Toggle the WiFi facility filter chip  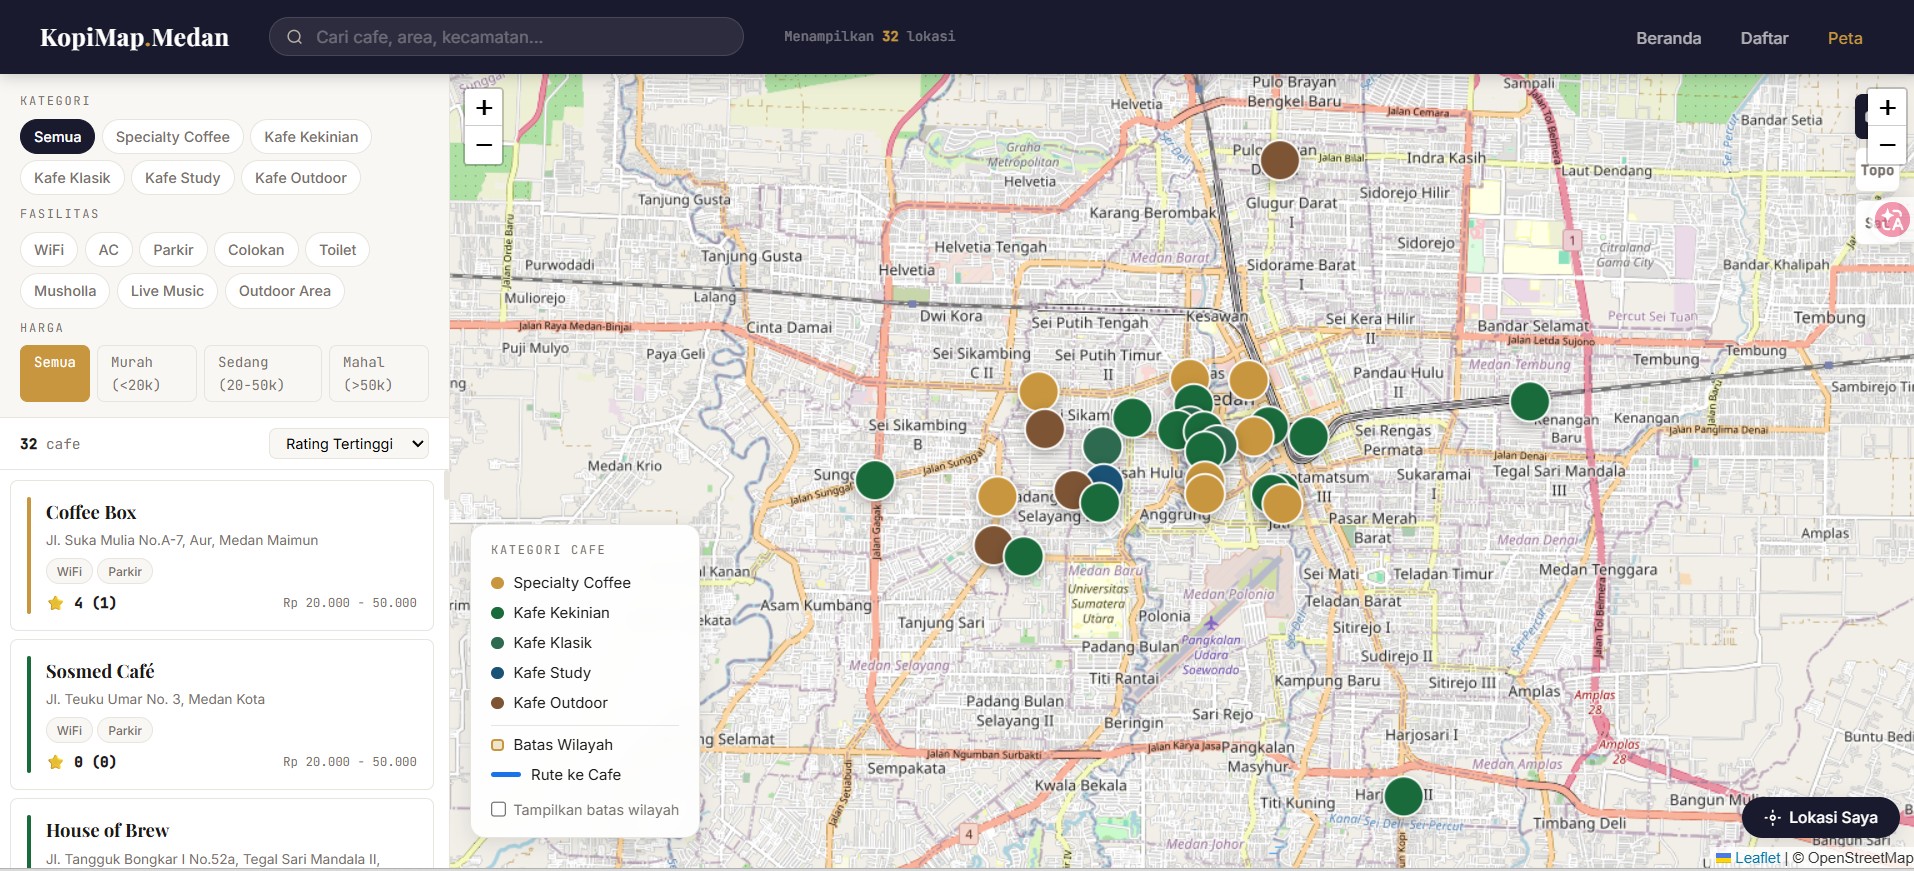tap(49, 250)
